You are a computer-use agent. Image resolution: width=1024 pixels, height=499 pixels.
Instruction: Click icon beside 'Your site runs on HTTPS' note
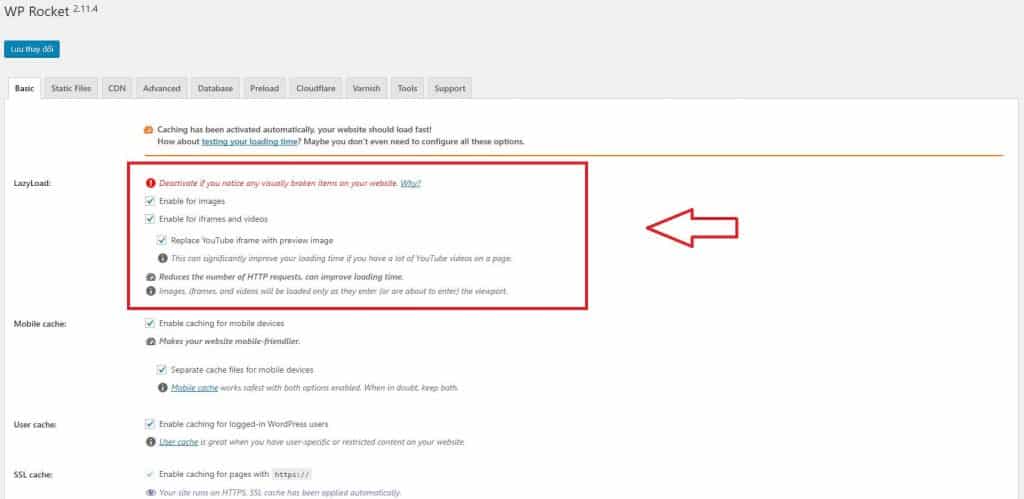click(150, 493)
